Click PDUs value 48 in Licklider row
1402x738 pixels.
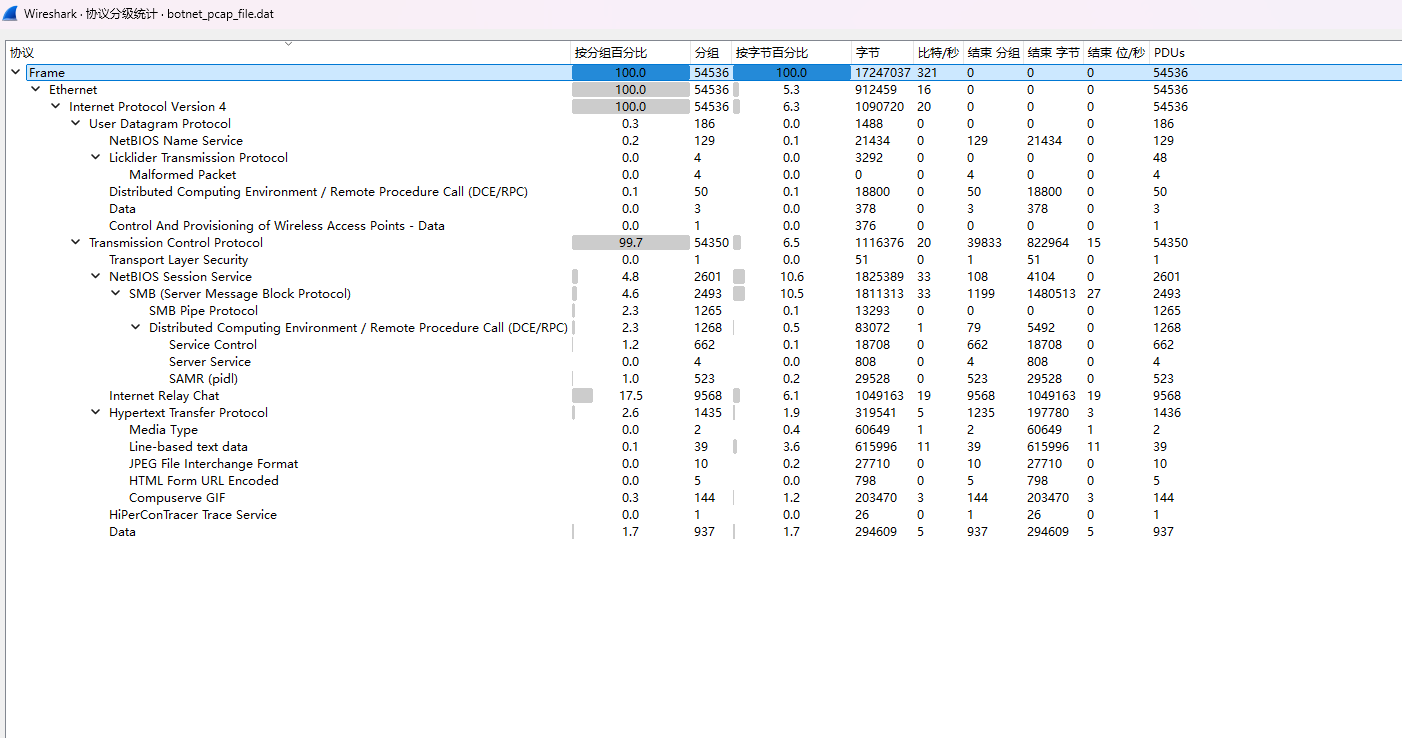pos(1160,158)
